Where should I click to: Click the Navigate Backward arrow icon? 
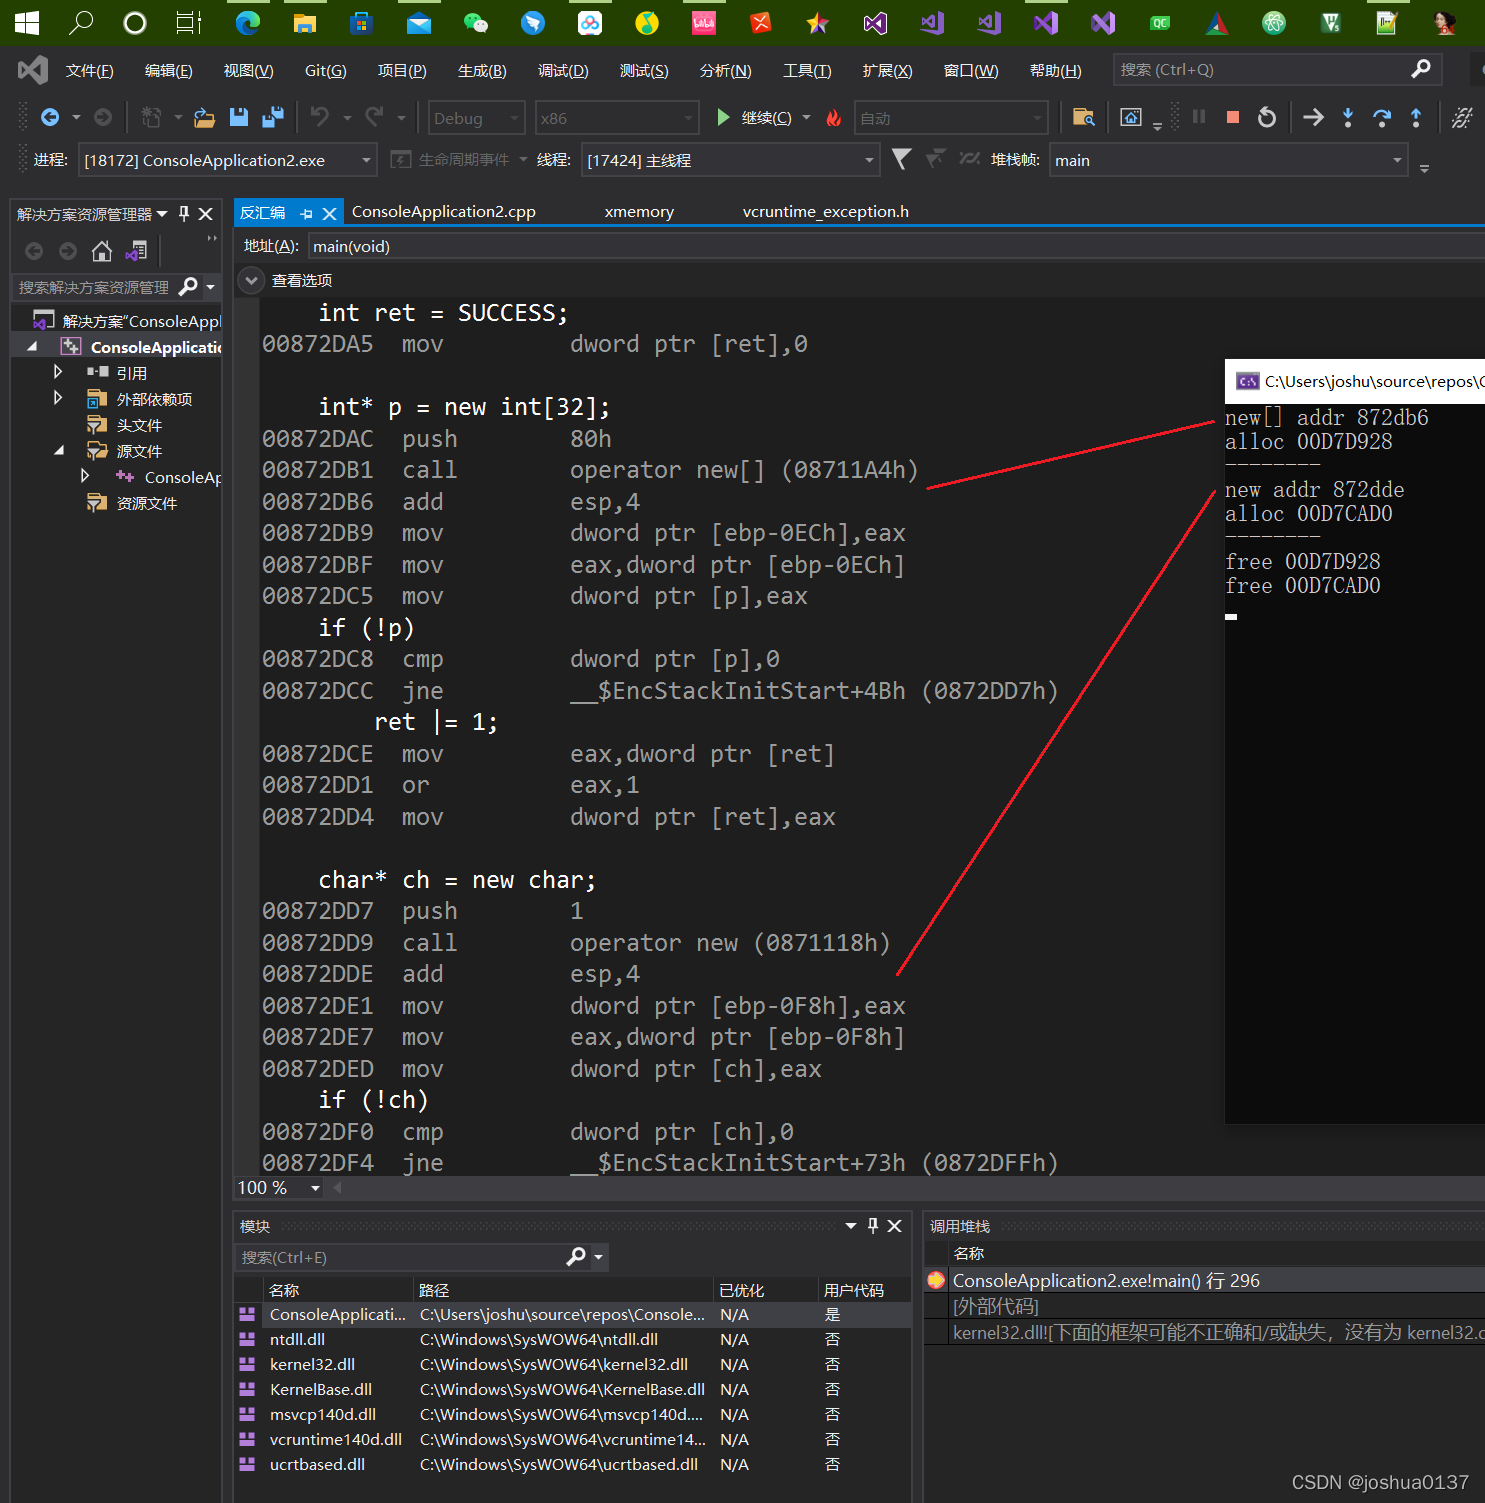pyautogui.click(x=49, y=118)
